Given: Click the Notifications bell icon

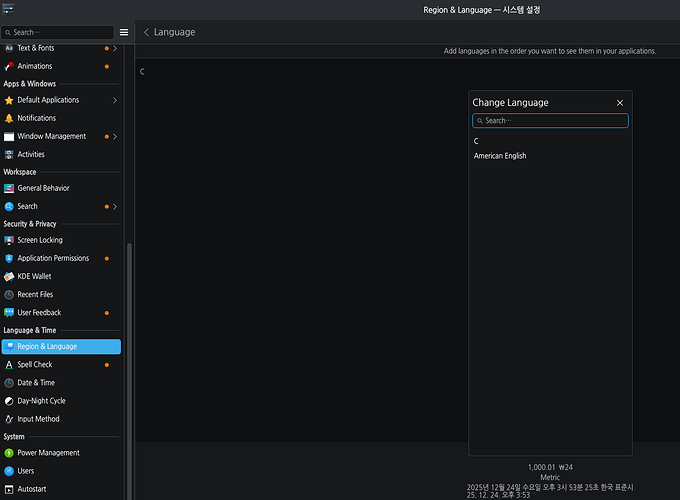Looking at the screenshot, I should 9,118.
